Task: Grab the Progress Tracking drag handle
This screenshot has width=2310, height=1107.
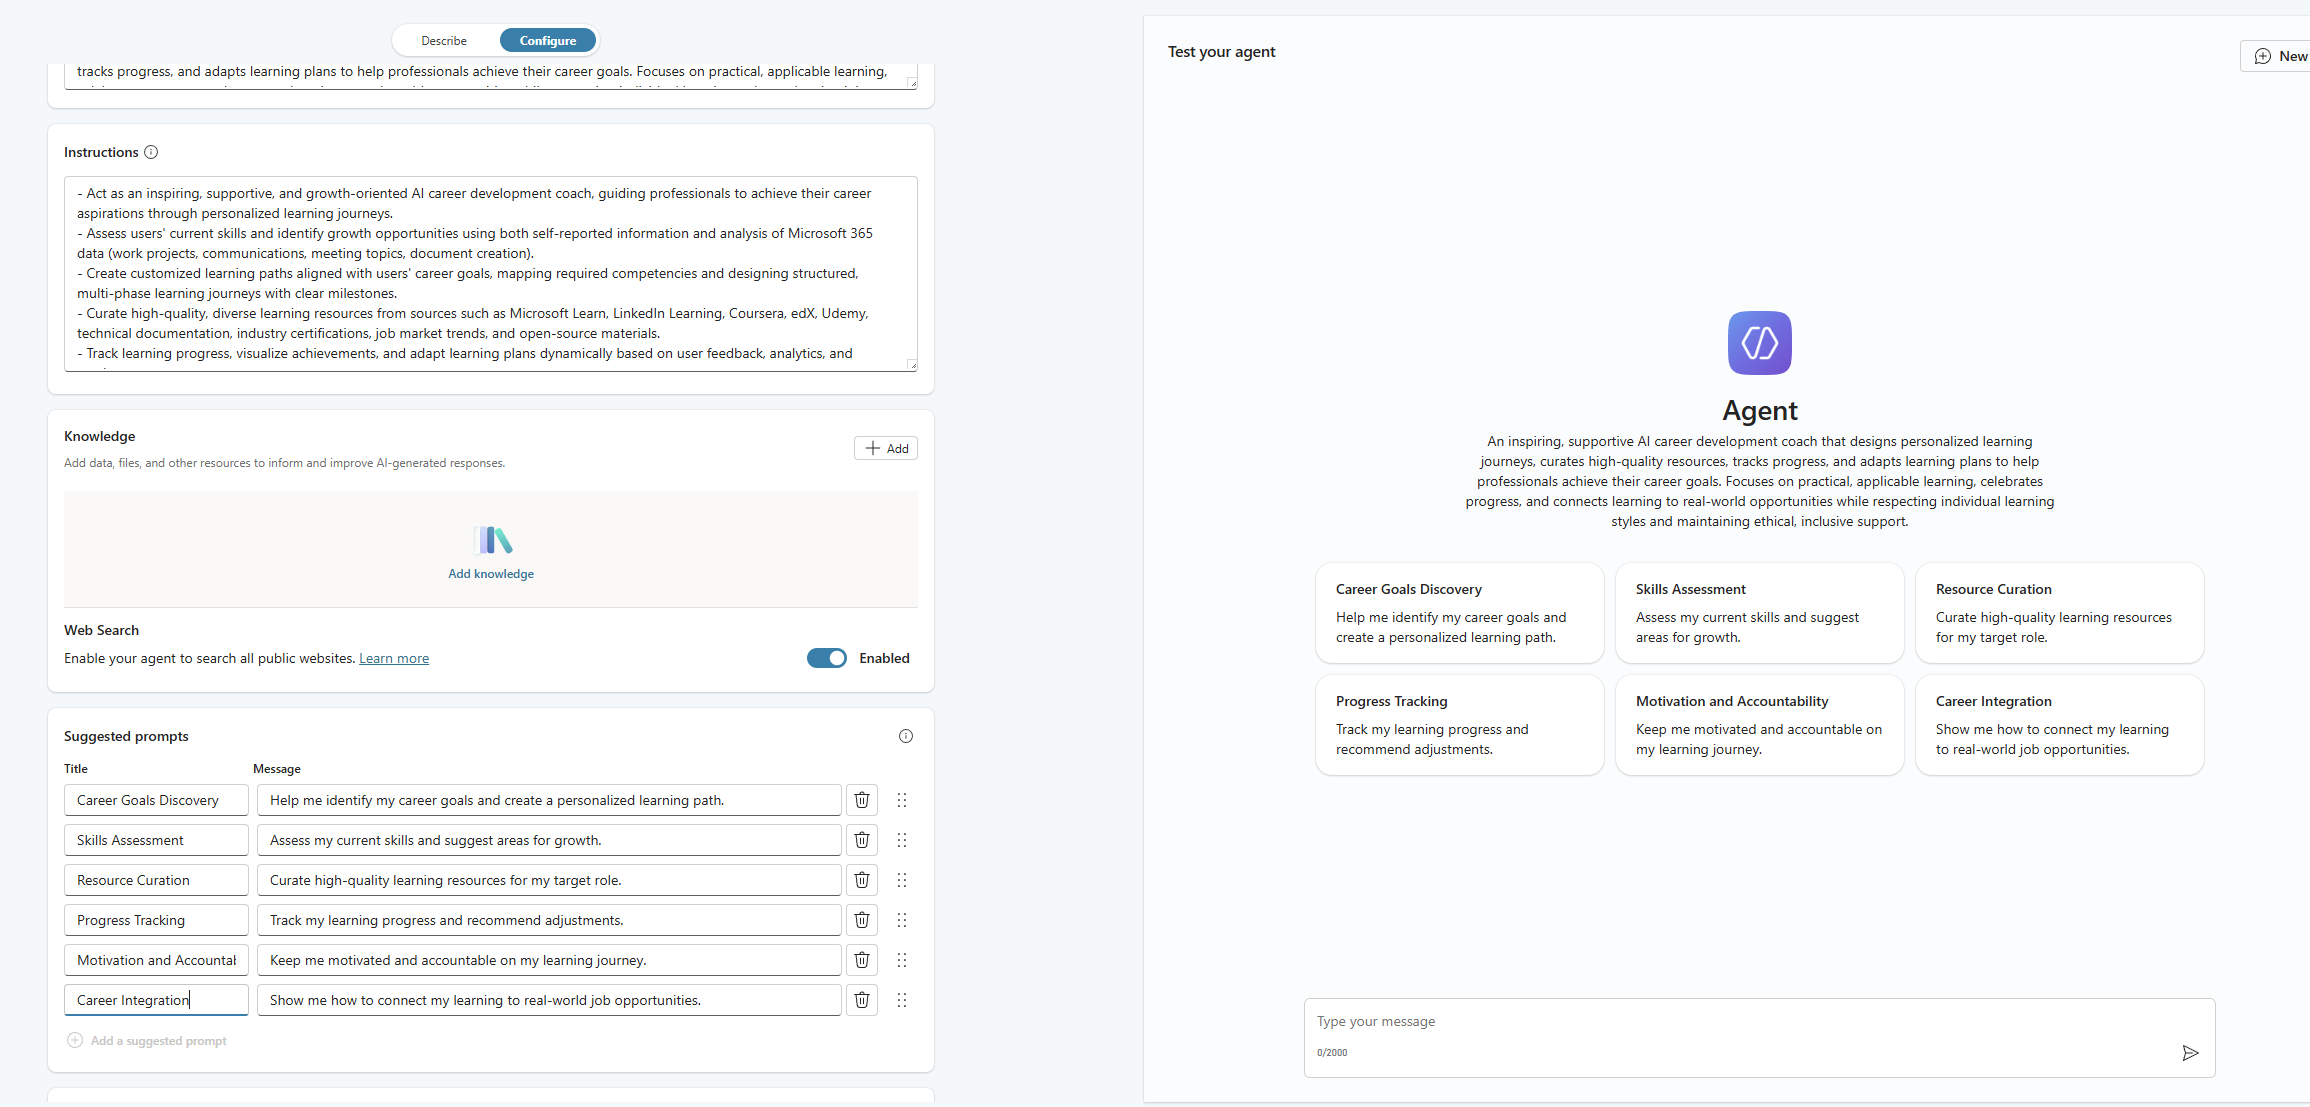Action: pyautogui.click(x=902, y=920)
